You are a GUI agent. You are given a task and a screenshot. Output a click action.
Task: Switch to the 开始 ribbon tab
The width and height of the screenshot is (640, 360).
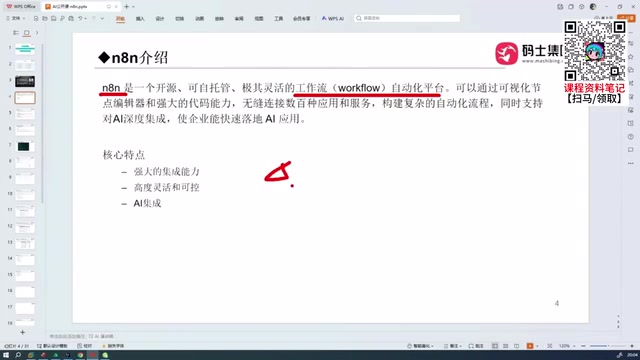pos(120,19)
